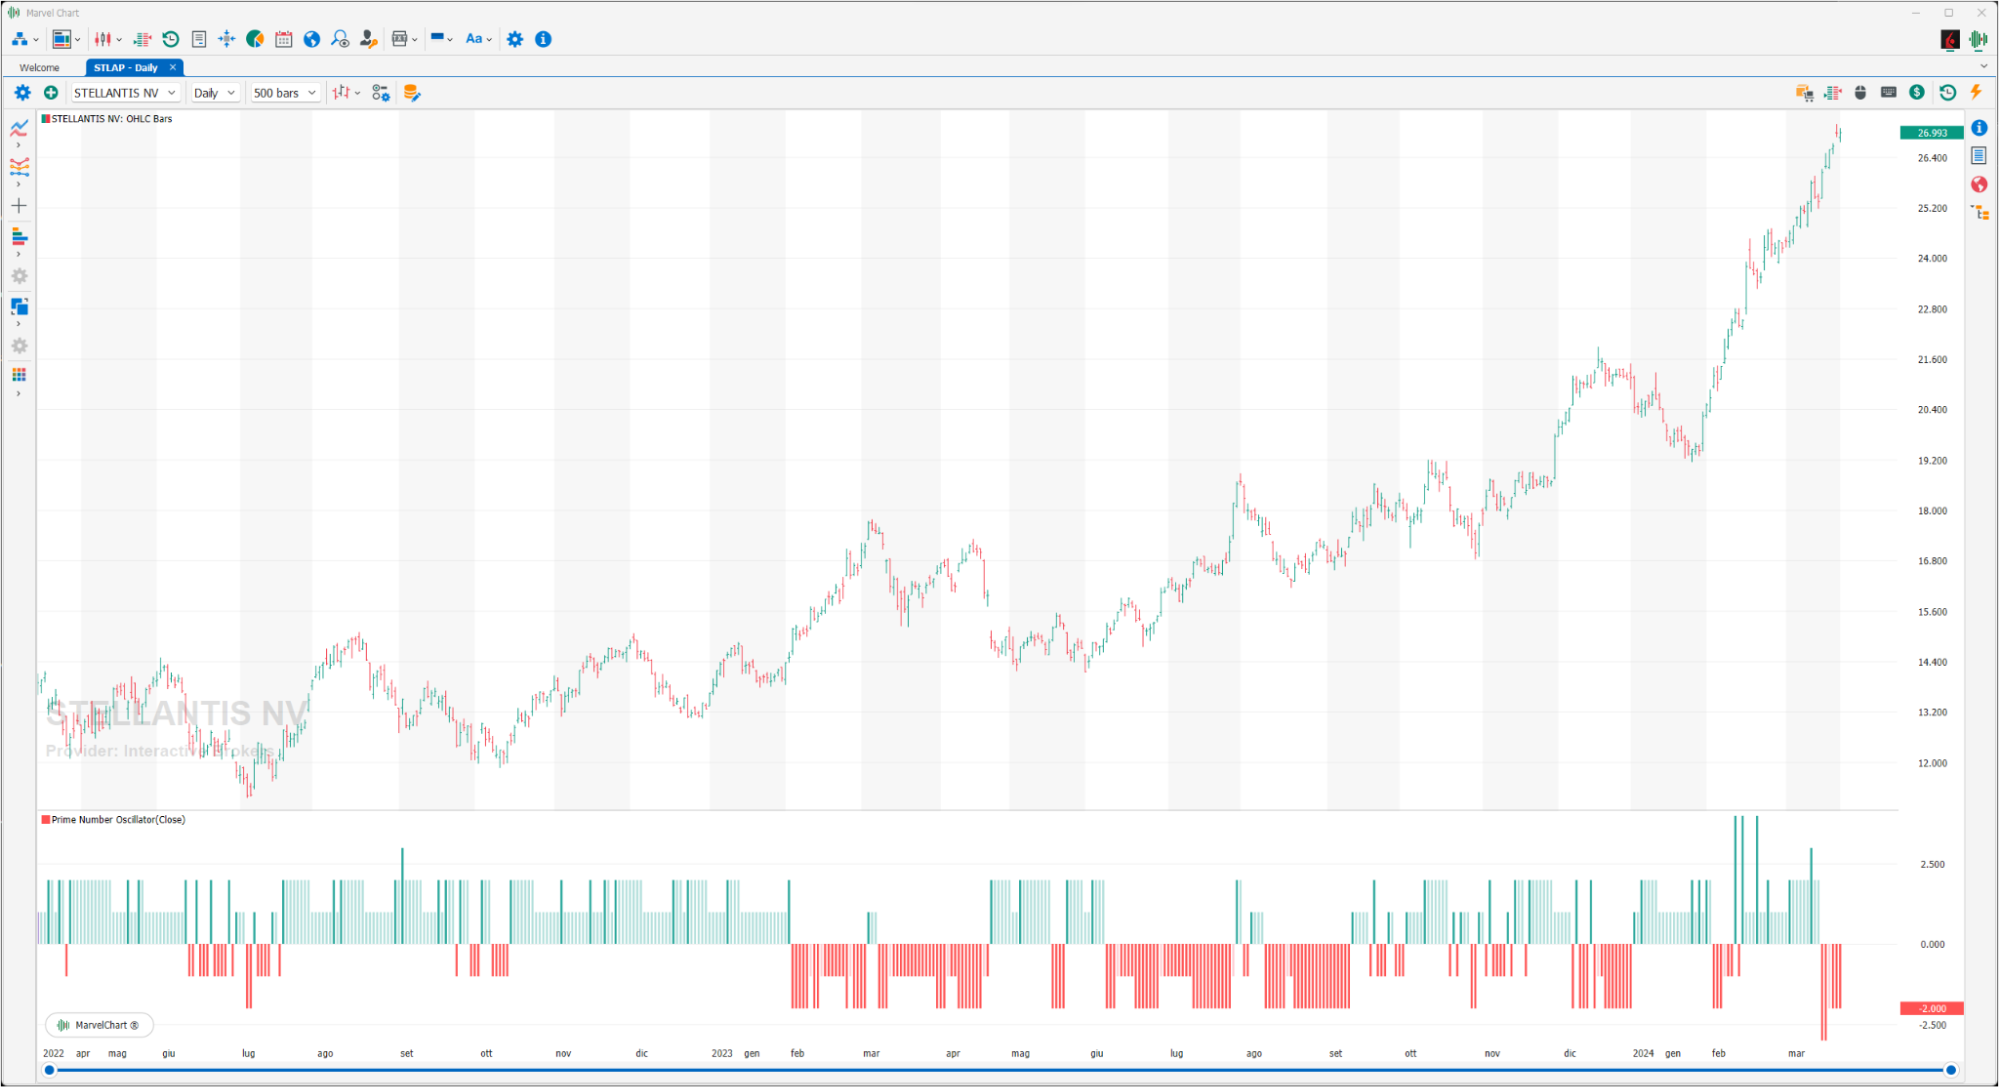Expand the overlapping squares tool chevron
Screen dimensions: 1999x1088
[19, 324]
